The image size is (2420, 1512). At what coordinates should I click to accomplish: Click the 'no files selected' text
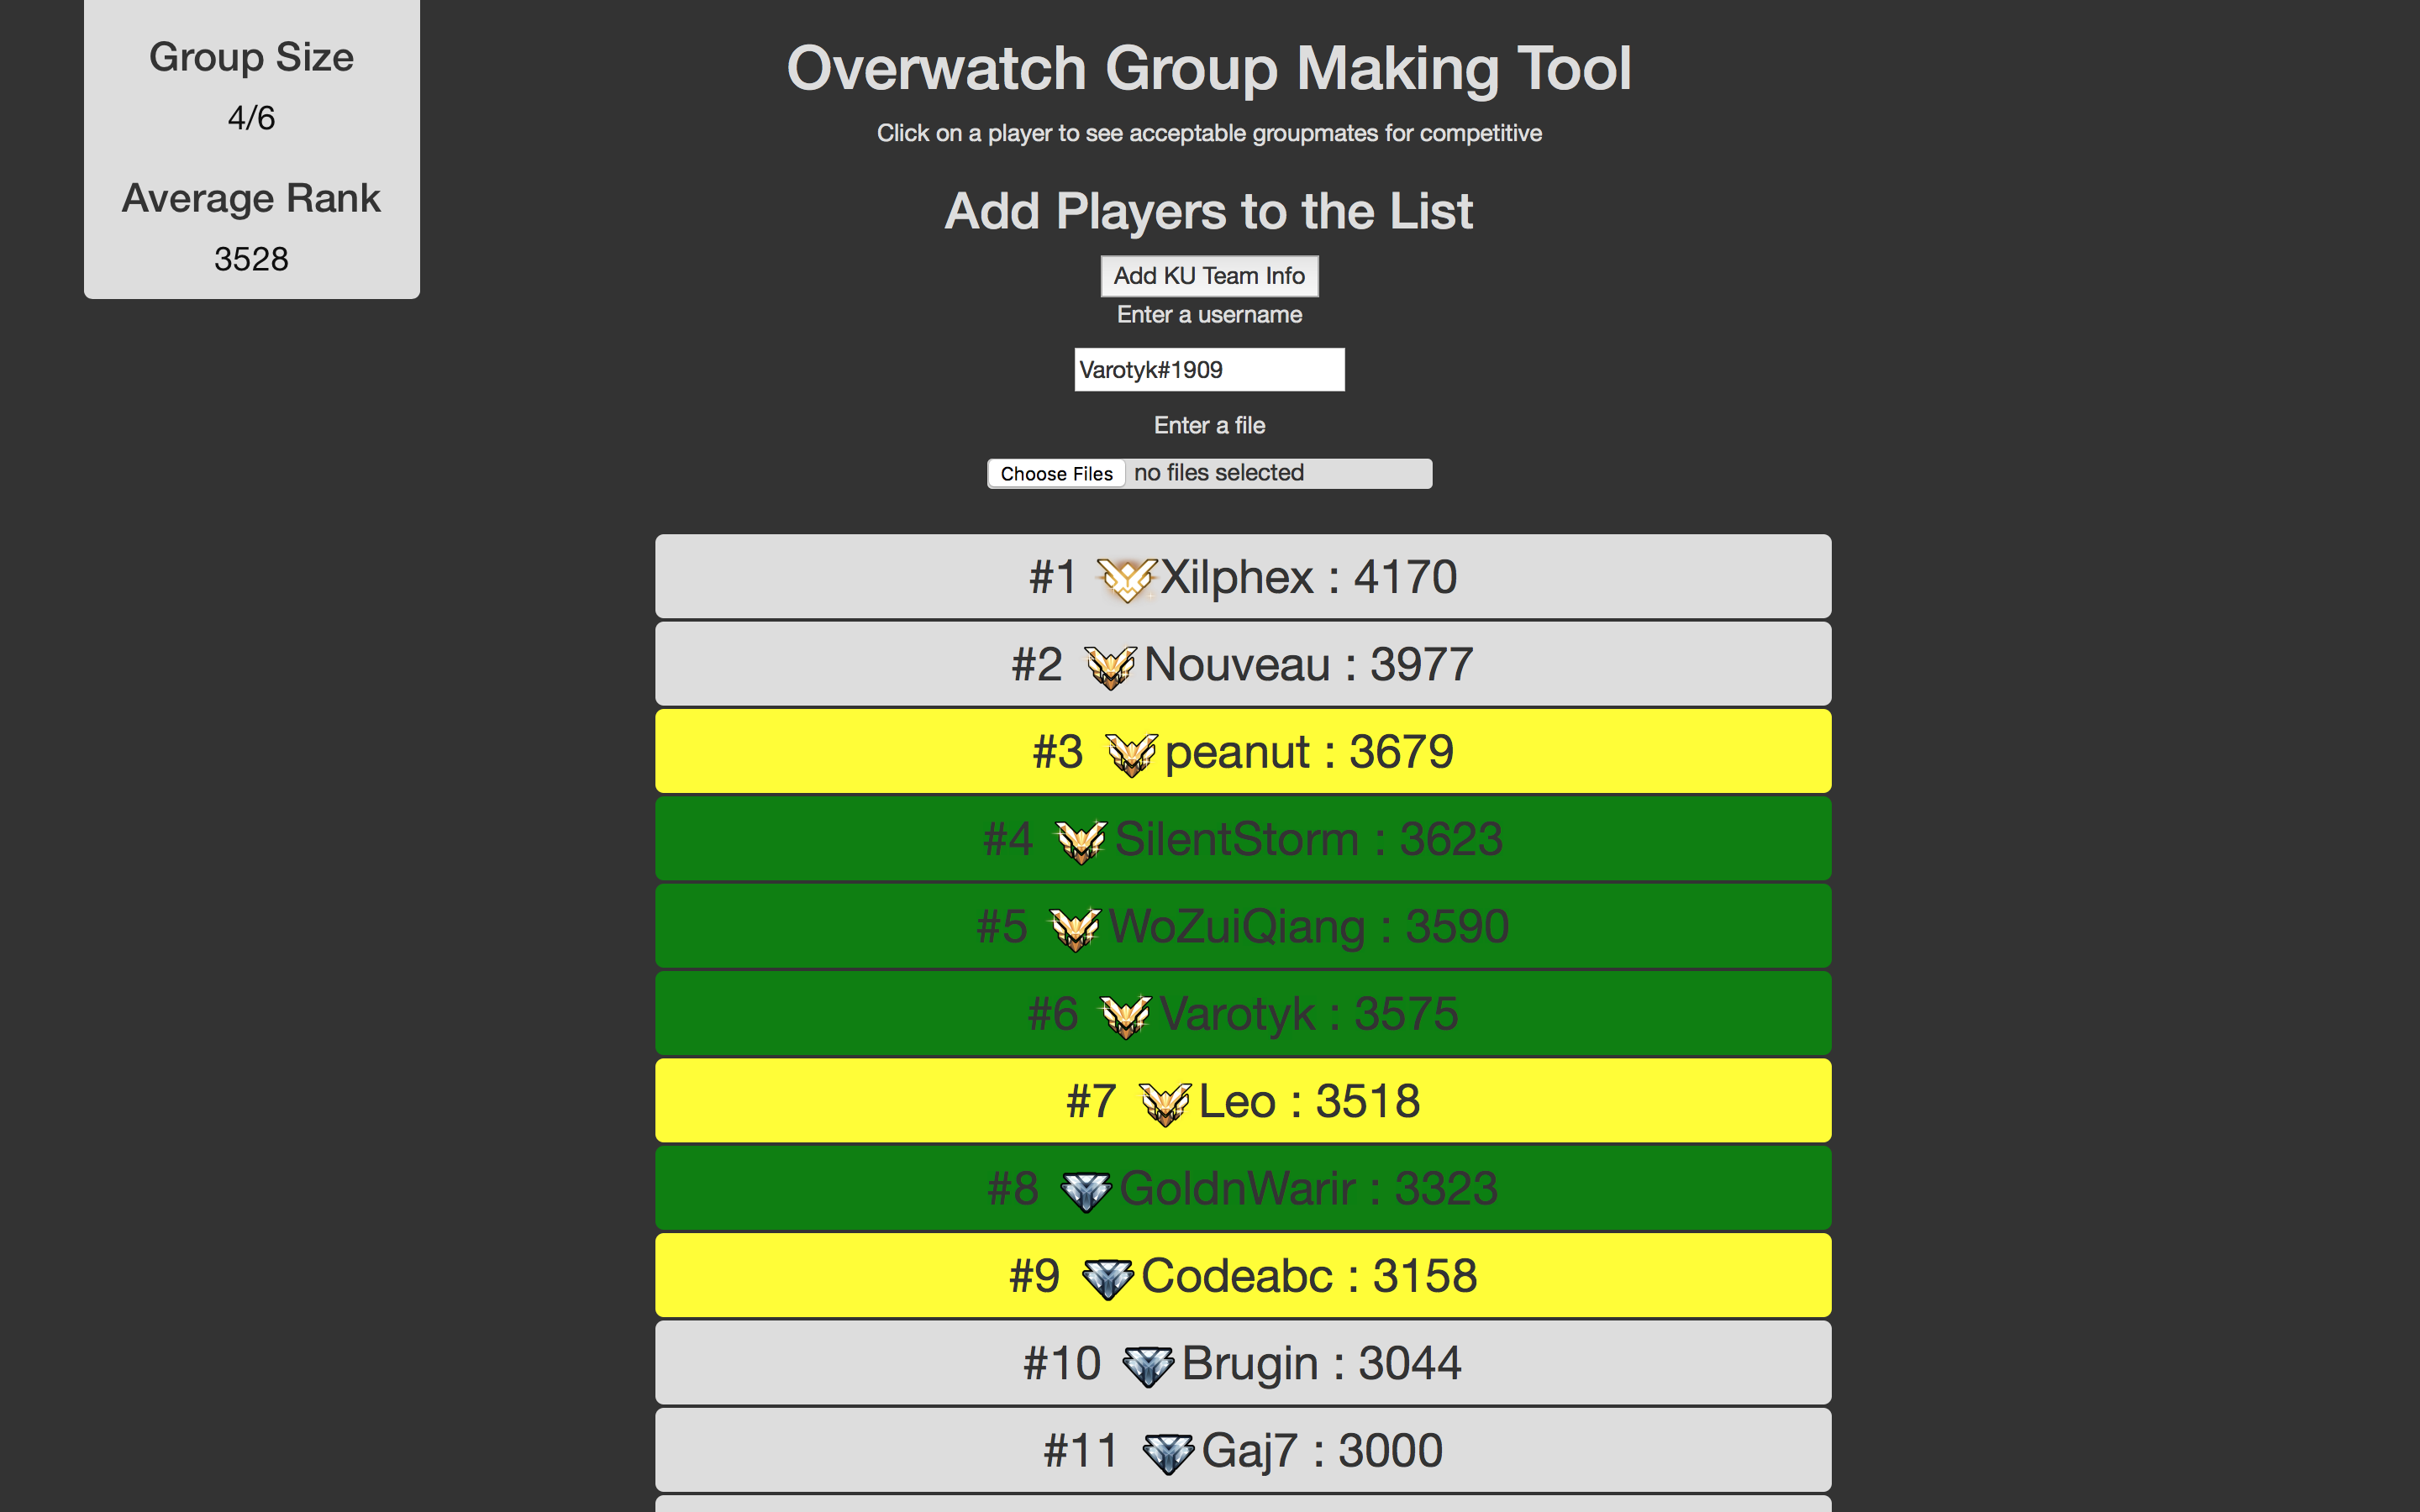pos(1219,473)
